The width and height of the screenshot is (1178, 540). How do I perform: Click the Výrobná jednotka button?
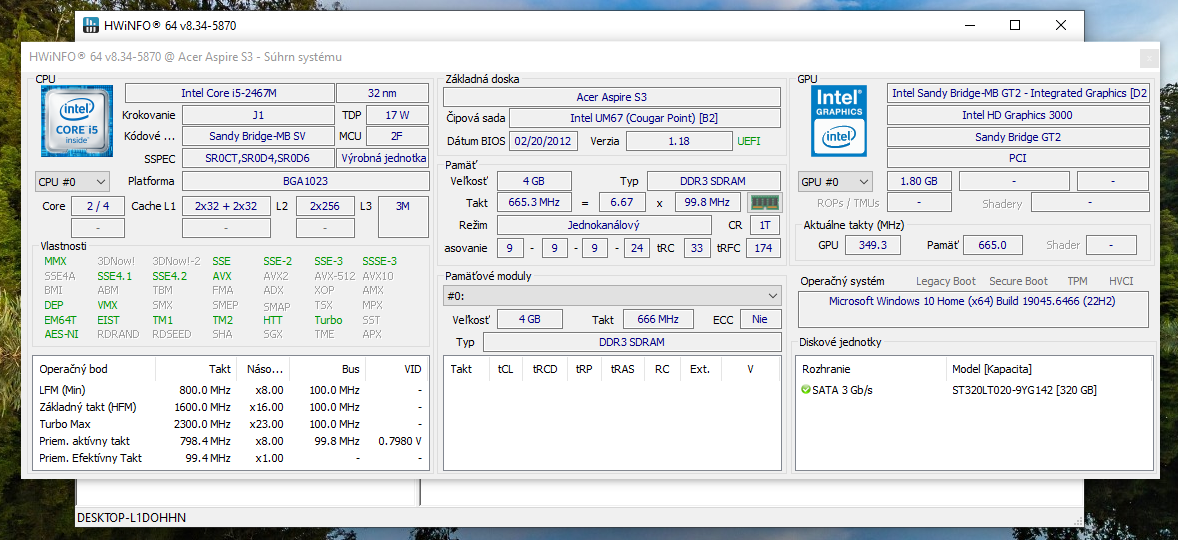point(383,158)
